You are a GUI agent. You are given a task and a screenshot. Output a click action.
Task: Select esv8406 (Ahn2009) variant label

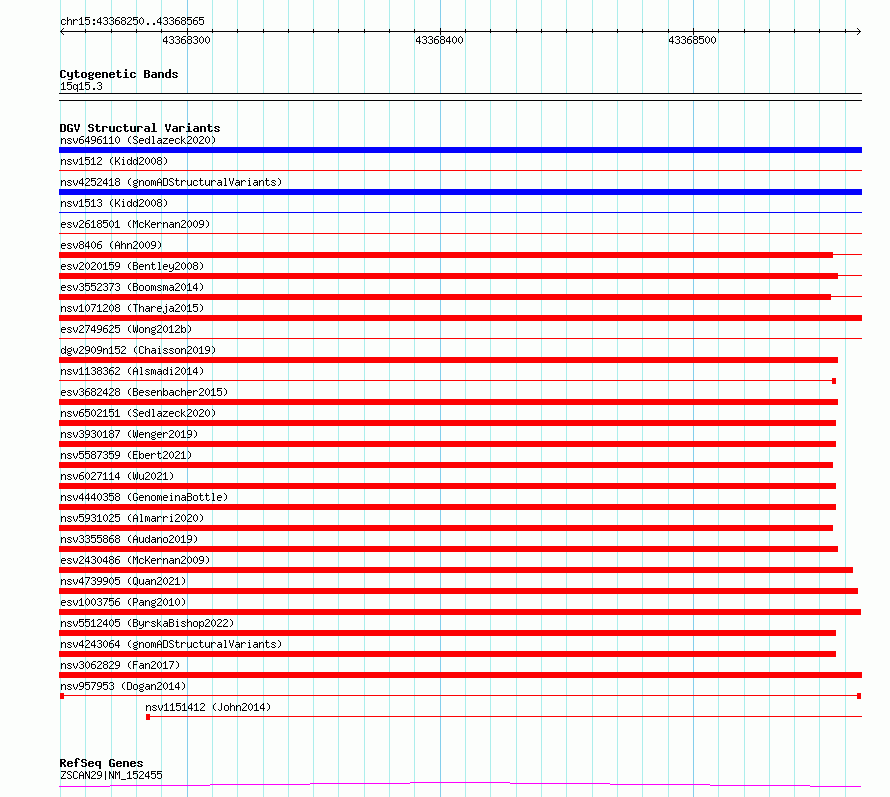coord(111,245)
